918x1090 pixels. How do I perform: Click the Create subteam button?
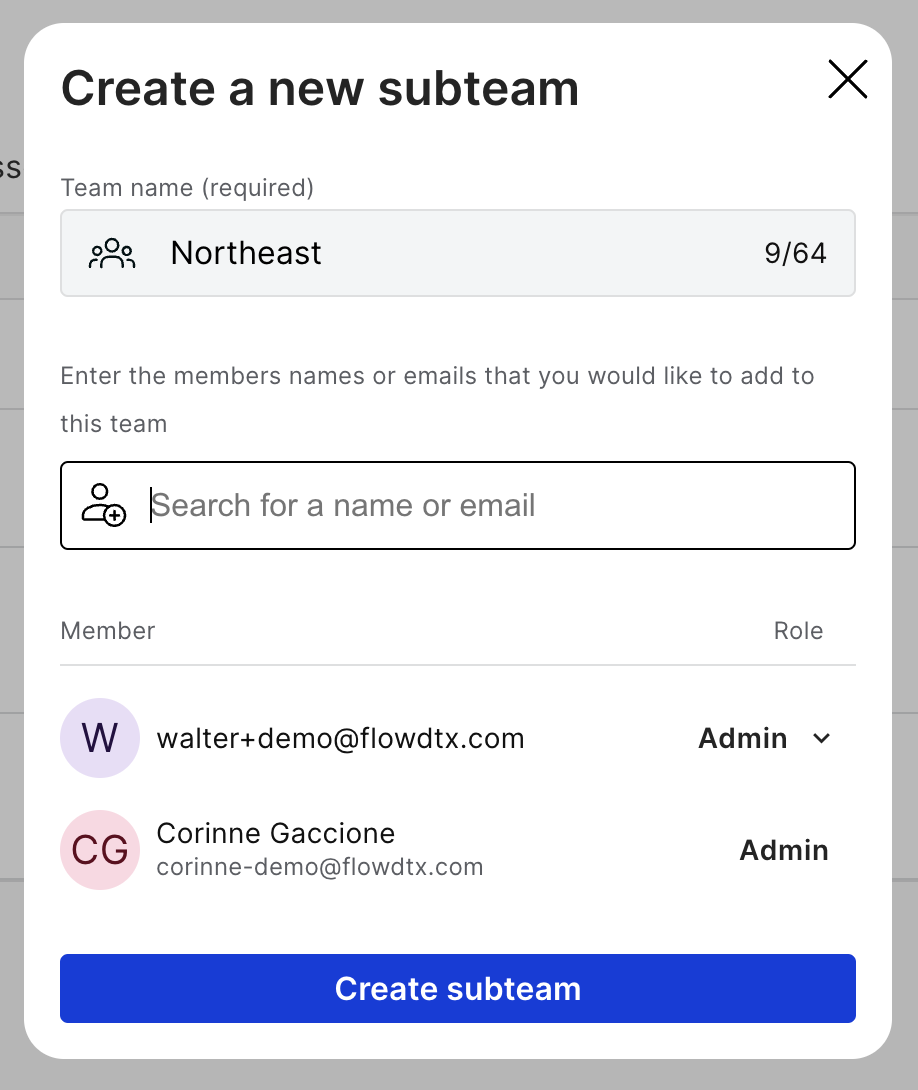coord(458,989)
